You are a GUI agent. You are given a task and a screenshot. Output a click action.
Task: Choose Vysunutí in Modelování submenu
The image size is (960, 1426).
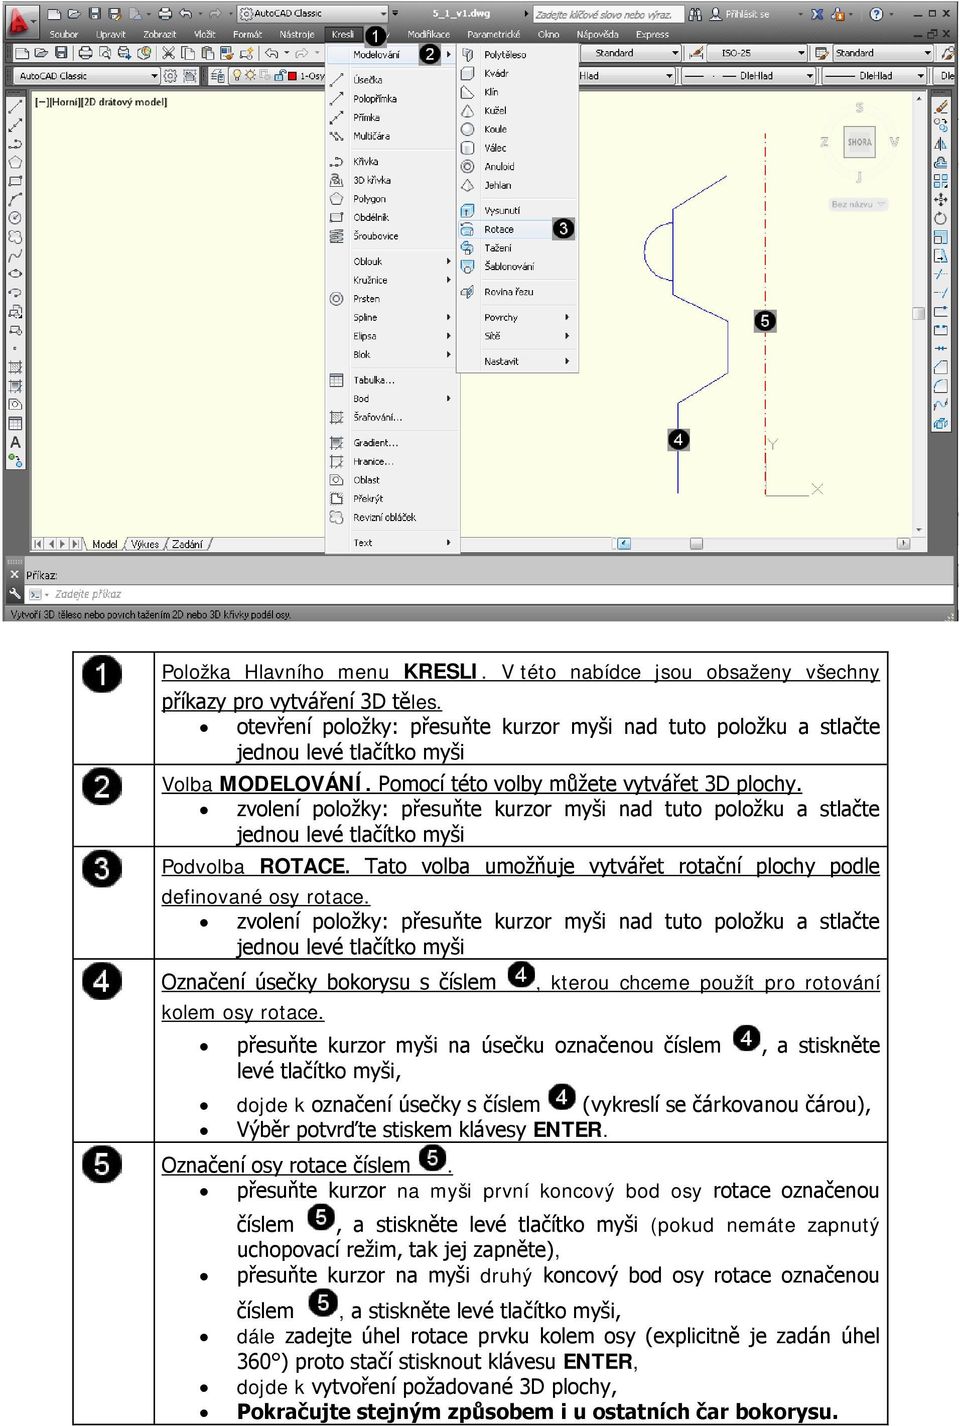click(516, 210)
